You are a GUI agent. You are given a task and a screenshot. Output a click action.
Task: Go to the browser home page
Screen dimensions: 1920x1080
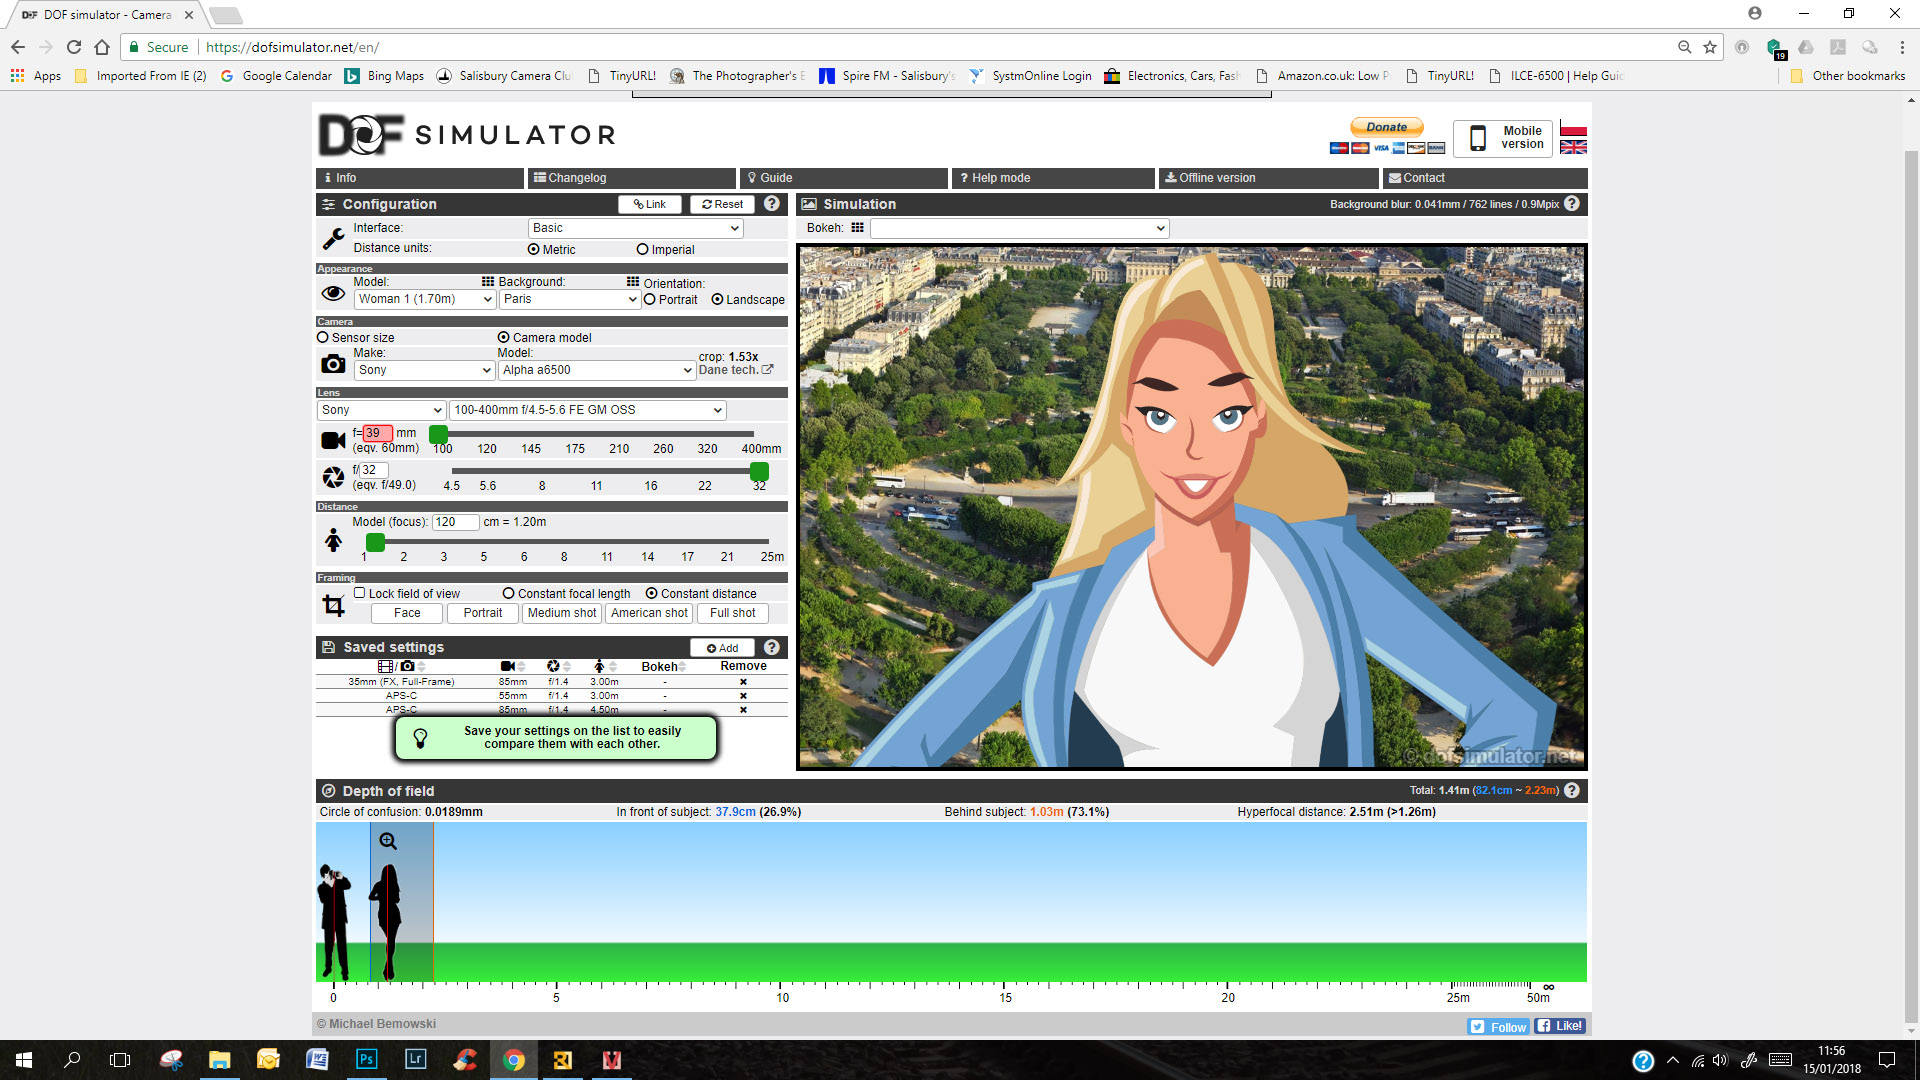pos(102,47)
